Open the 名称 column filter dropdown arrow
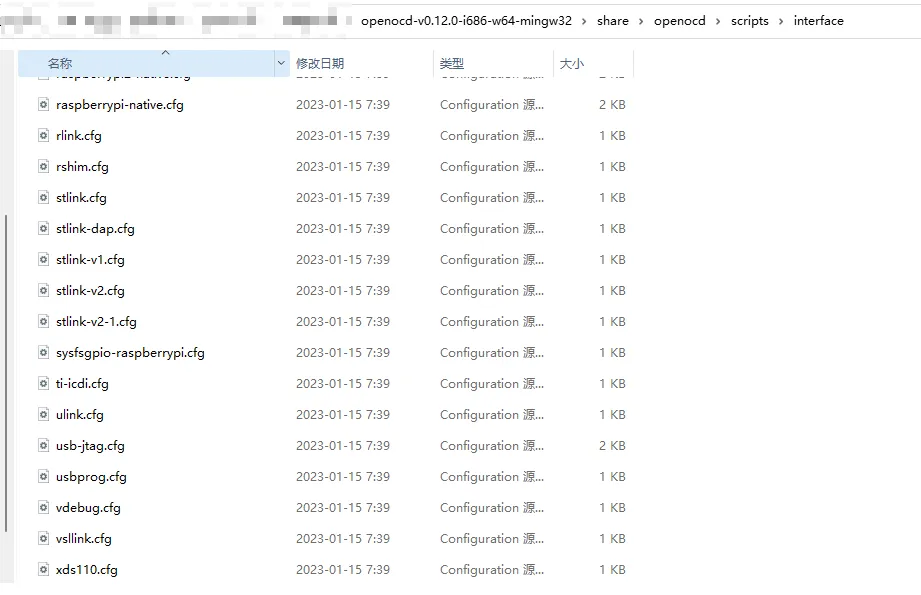 (280, 63)
